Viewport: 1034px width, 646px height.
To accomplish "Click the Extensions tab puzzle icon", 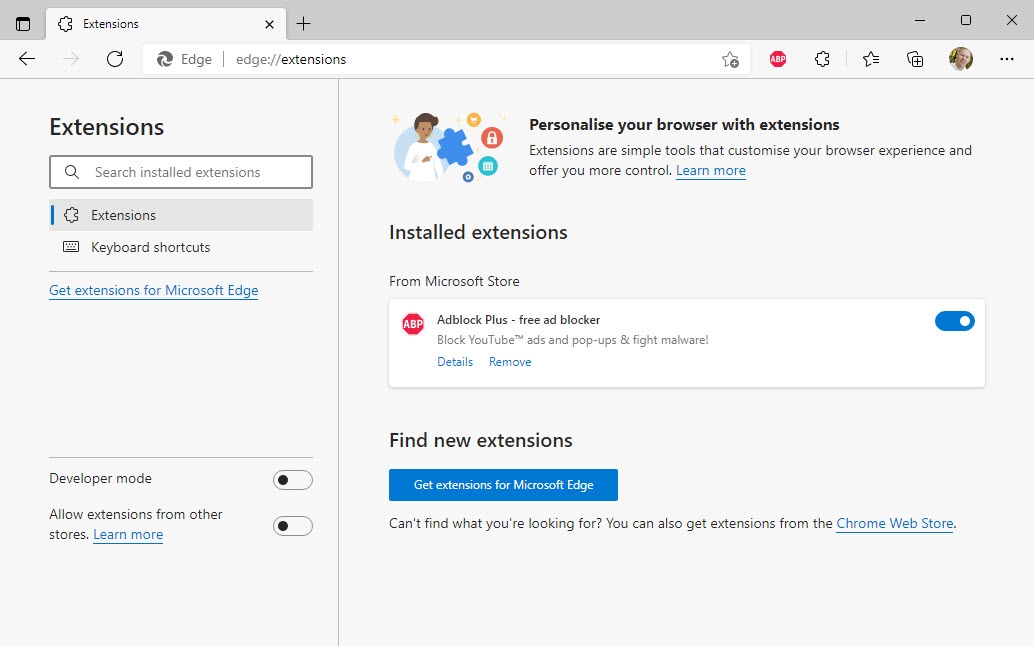I will [x=65, y=24].
